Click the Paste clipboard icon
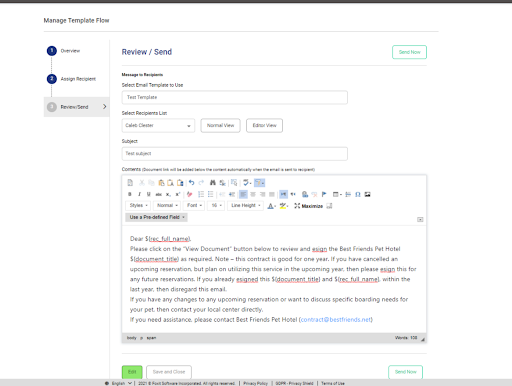This screenshot has height=386, width=512. click(161, 183)
